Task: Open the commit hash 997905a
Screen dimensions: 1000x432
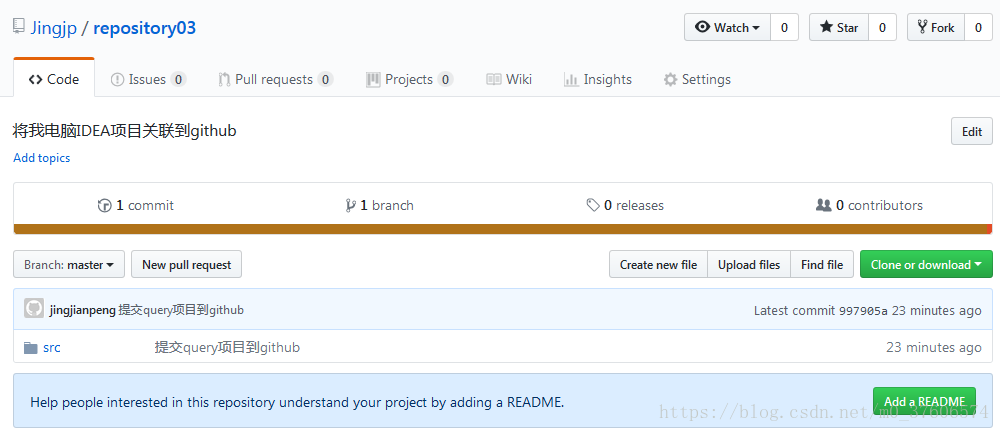Action: pyautogui.click(x=863, y=311)
